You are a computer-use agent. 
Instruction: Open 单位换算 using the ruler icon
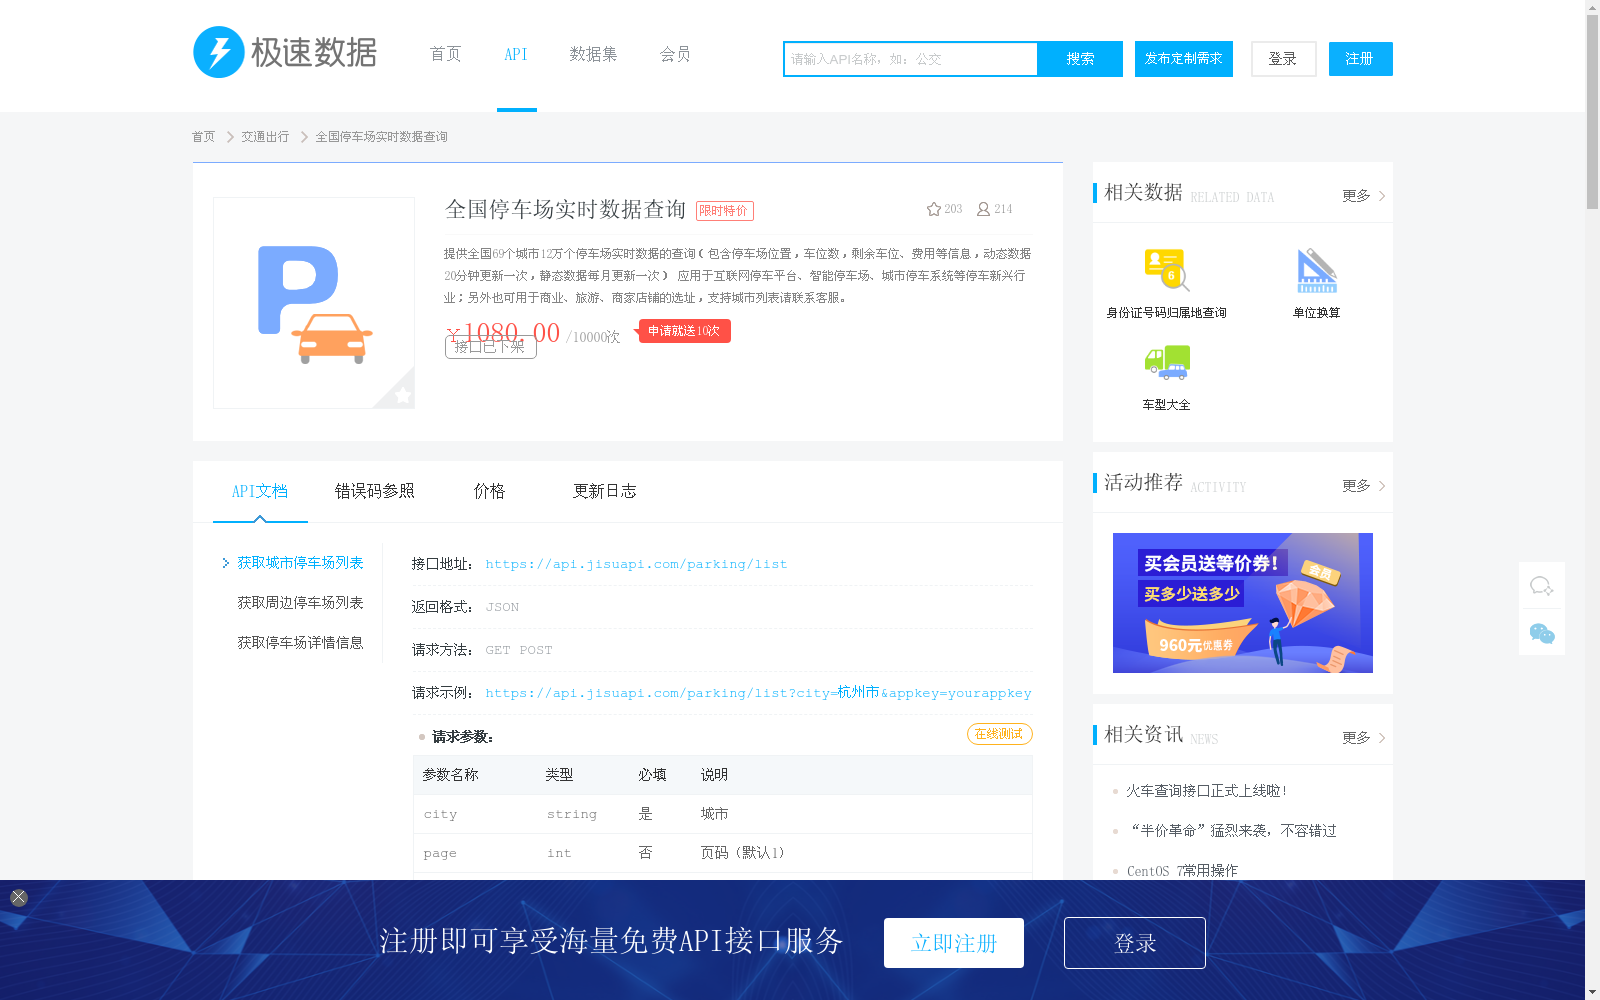1315,268
